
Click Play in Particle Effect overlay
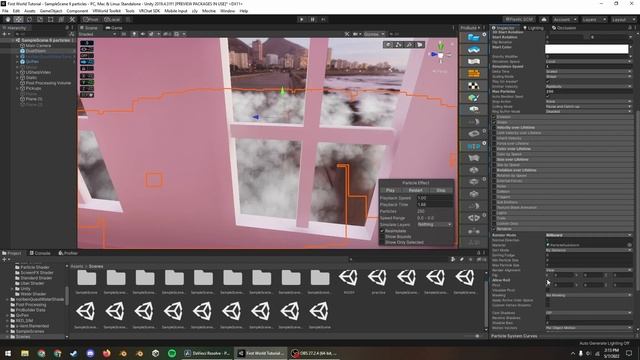[x=390, y=190]
